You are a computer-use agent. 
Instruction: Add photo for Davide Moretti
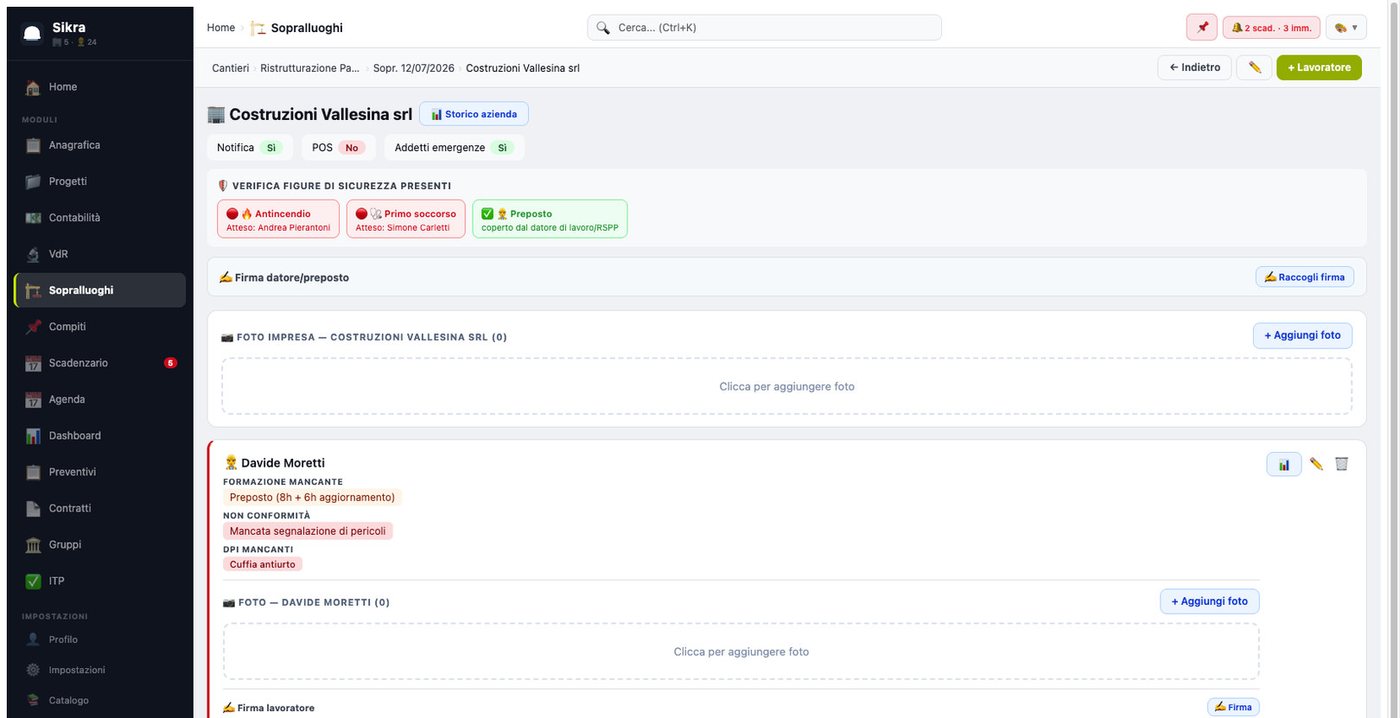pyautogui.click(x=1210, y=601)
